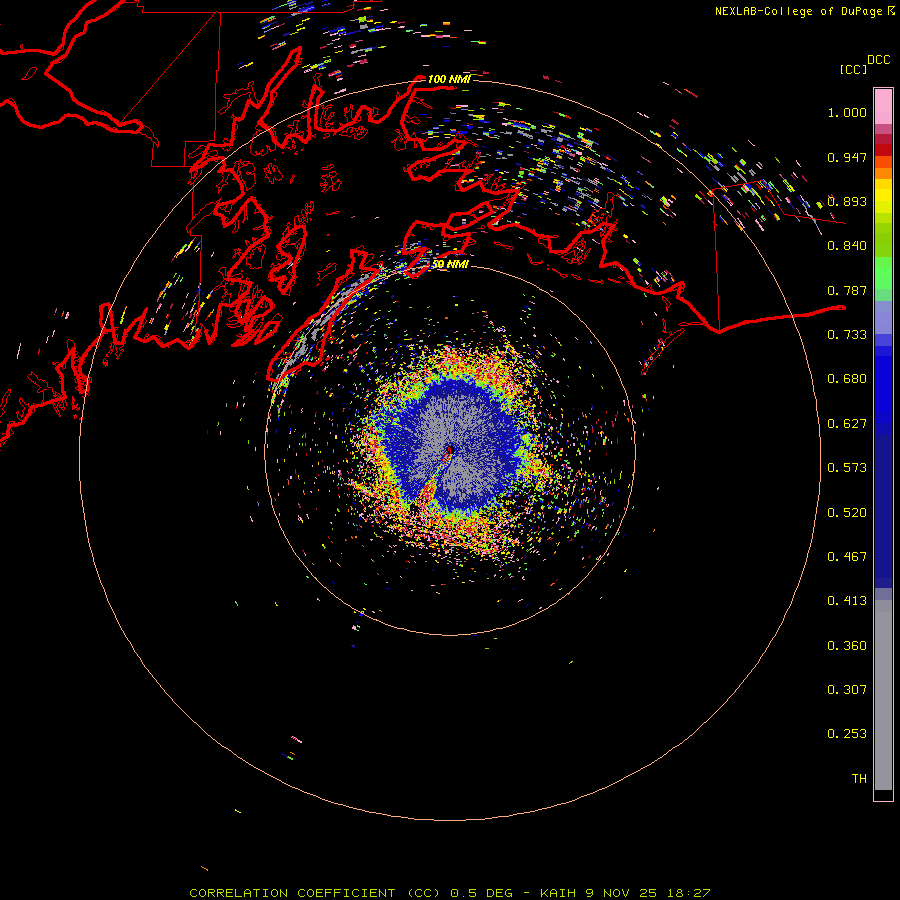Pick the pink swatch beside 1.000
The height and width of the screenshot is (900, 900).
coord(883,108)
